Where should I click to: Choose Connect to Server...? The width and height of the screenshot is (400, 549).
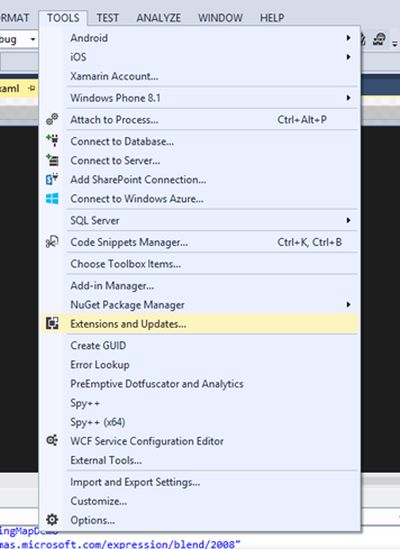pos(200,160)
